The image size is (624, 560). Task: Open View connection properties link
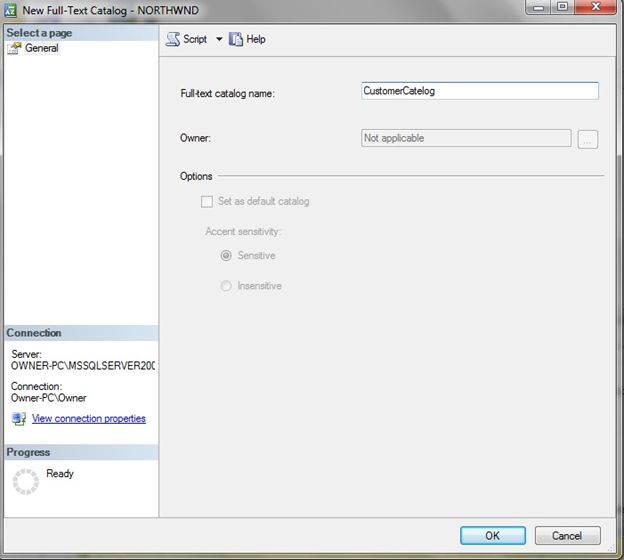(x=89, y=419)
